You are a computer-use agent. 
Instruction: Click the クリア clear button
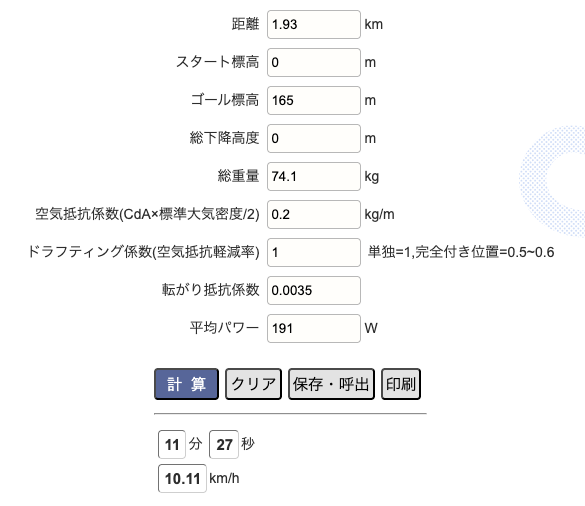coord(253,384)
